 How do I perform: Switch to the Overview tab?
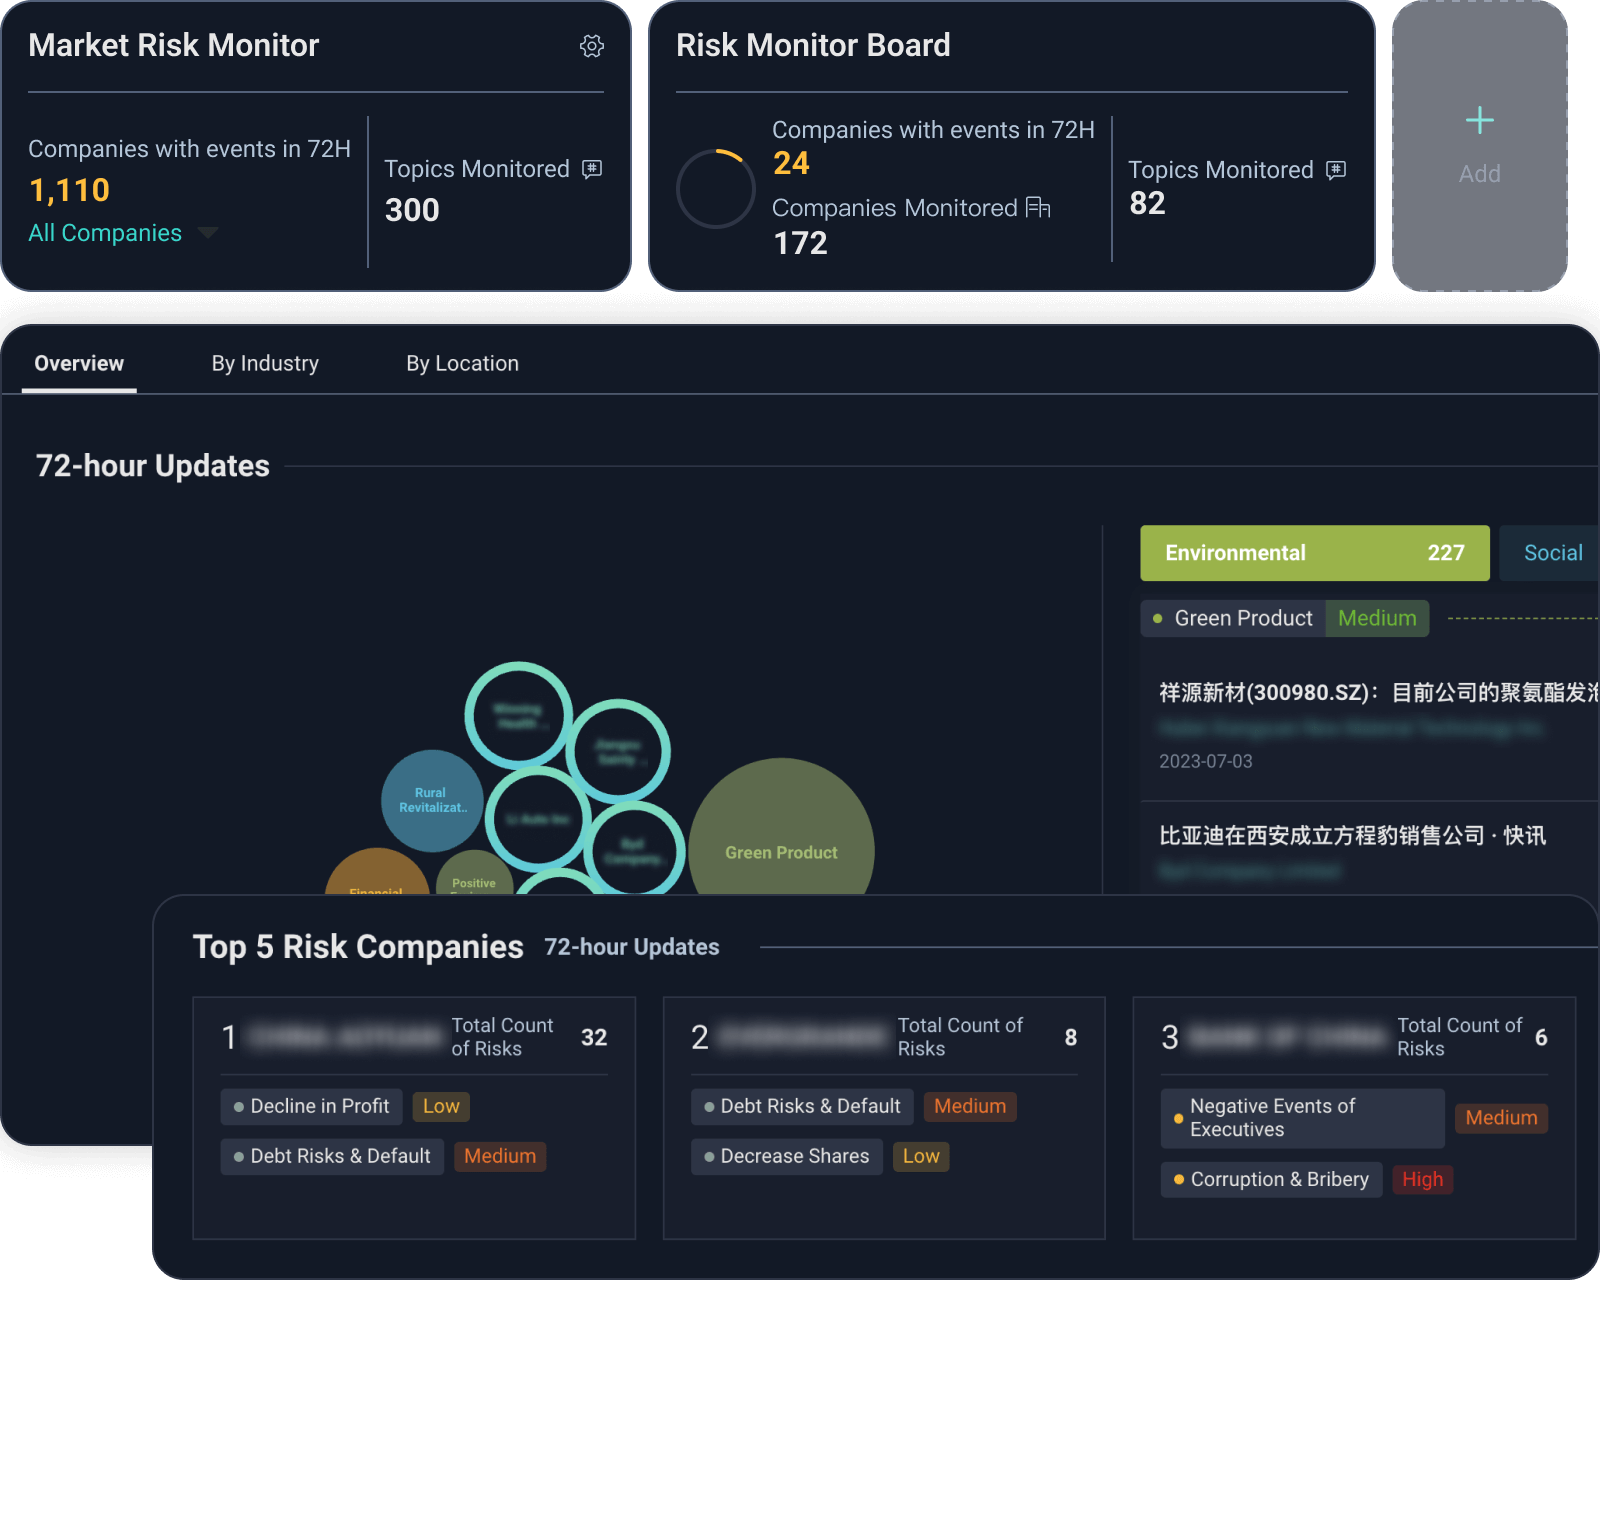(x=79, y=364)
